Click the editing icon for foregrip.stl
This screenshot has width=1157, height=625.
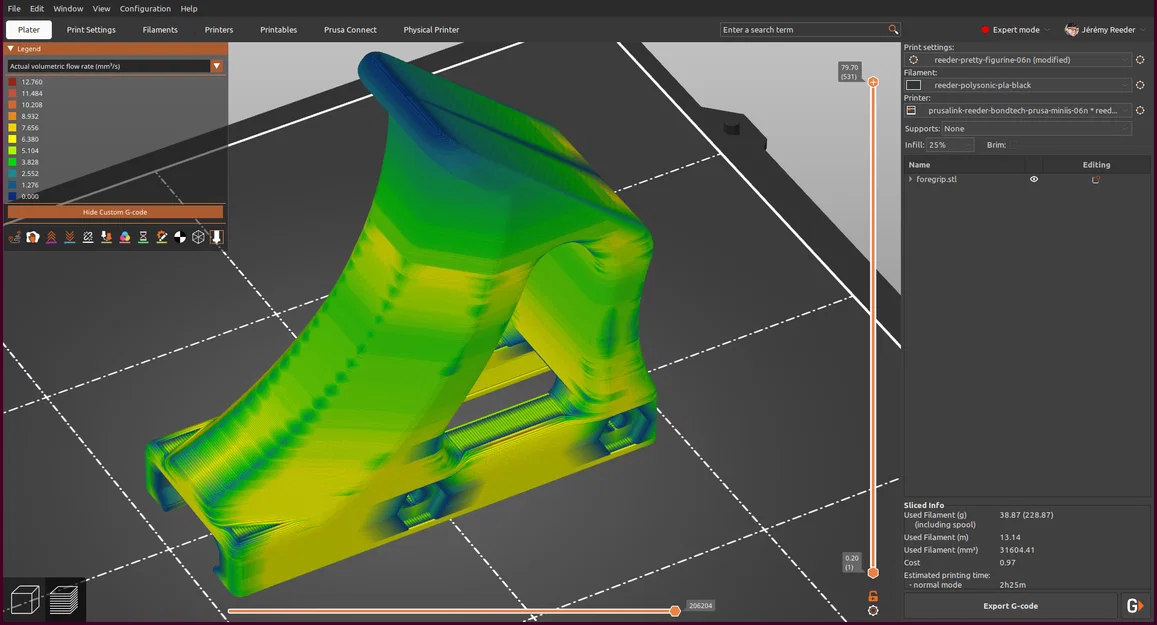(x=1096, y=179)
